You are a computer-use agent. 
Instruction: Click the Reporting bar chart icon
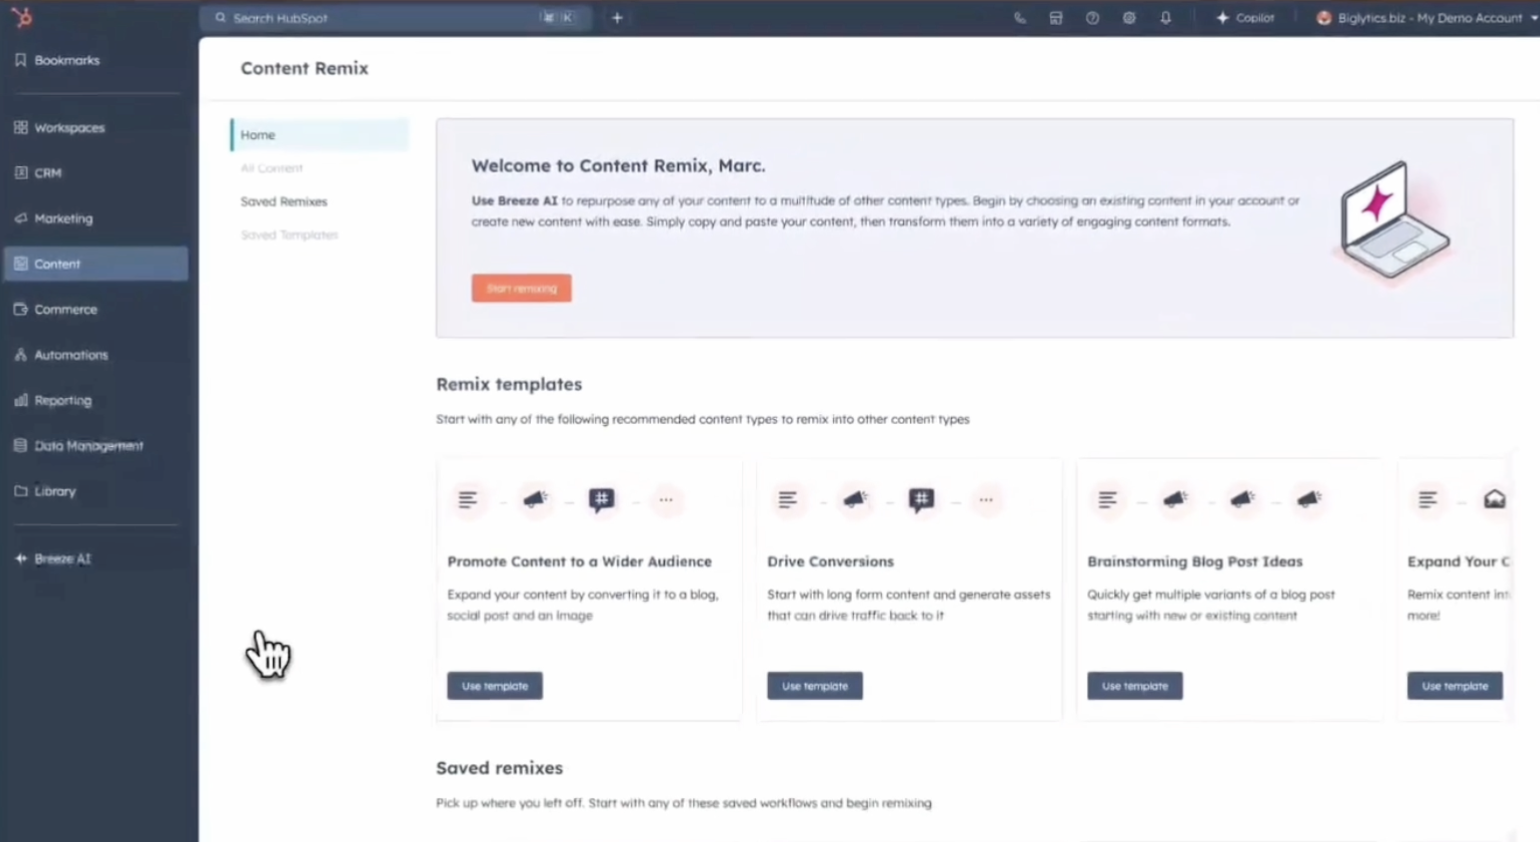pos(20,400)
